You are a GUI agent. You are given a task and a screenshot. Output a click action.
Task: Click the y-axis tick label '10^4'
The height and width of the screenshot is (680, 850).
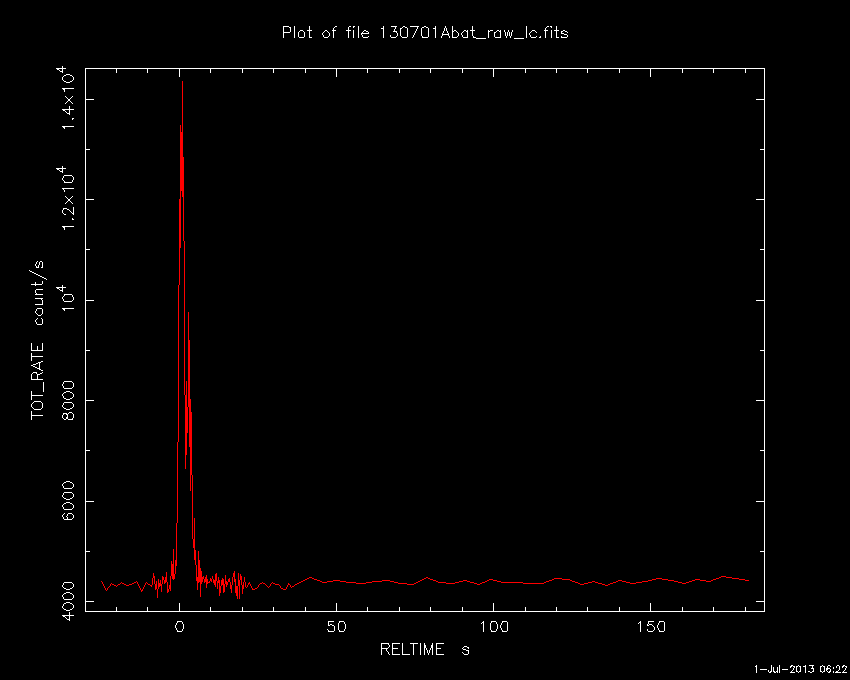click(66, 298)
